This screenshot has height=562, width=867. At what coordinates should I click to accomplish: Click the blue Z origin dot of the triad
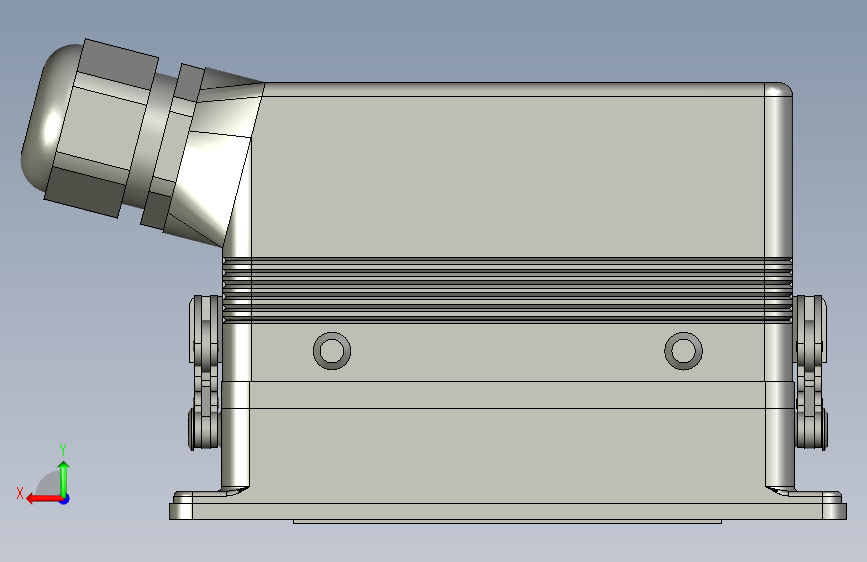coord(65,499)
